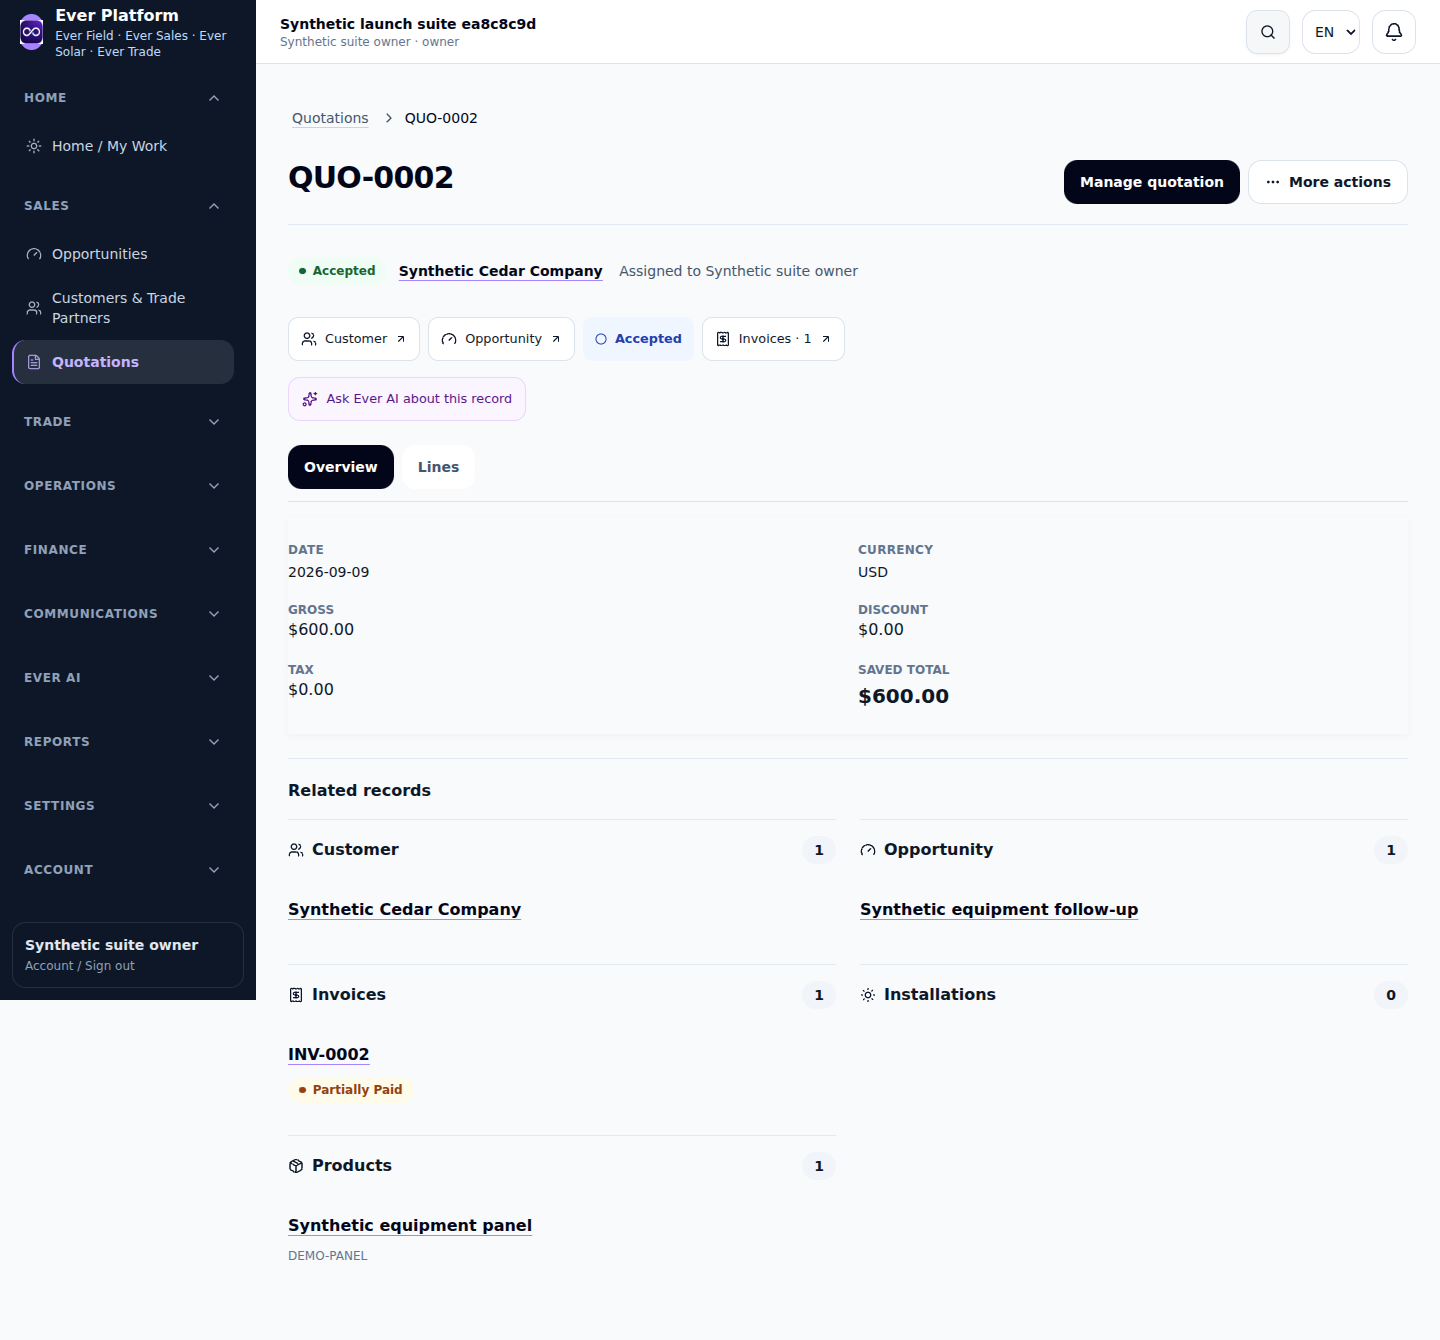Expand the OPERATIONS sidebar section
Screen dimensions: 1440x1340
click(x=122, y=486)
